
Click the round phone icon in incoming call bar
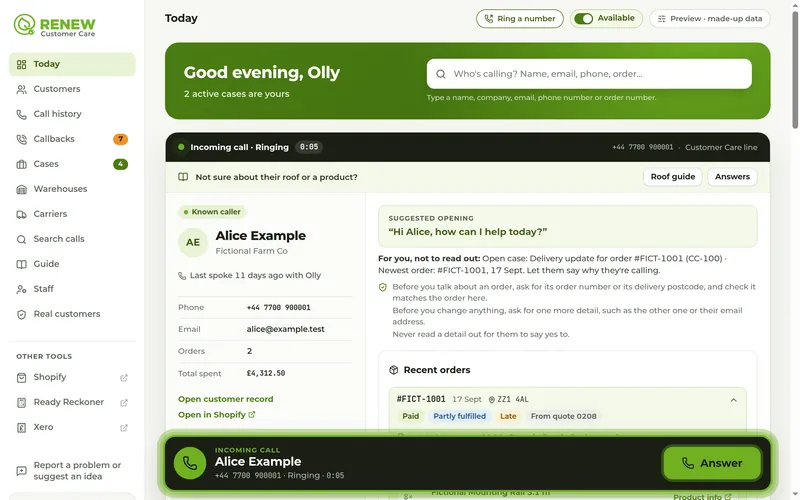pyautogui.click(x=190, y=463)
